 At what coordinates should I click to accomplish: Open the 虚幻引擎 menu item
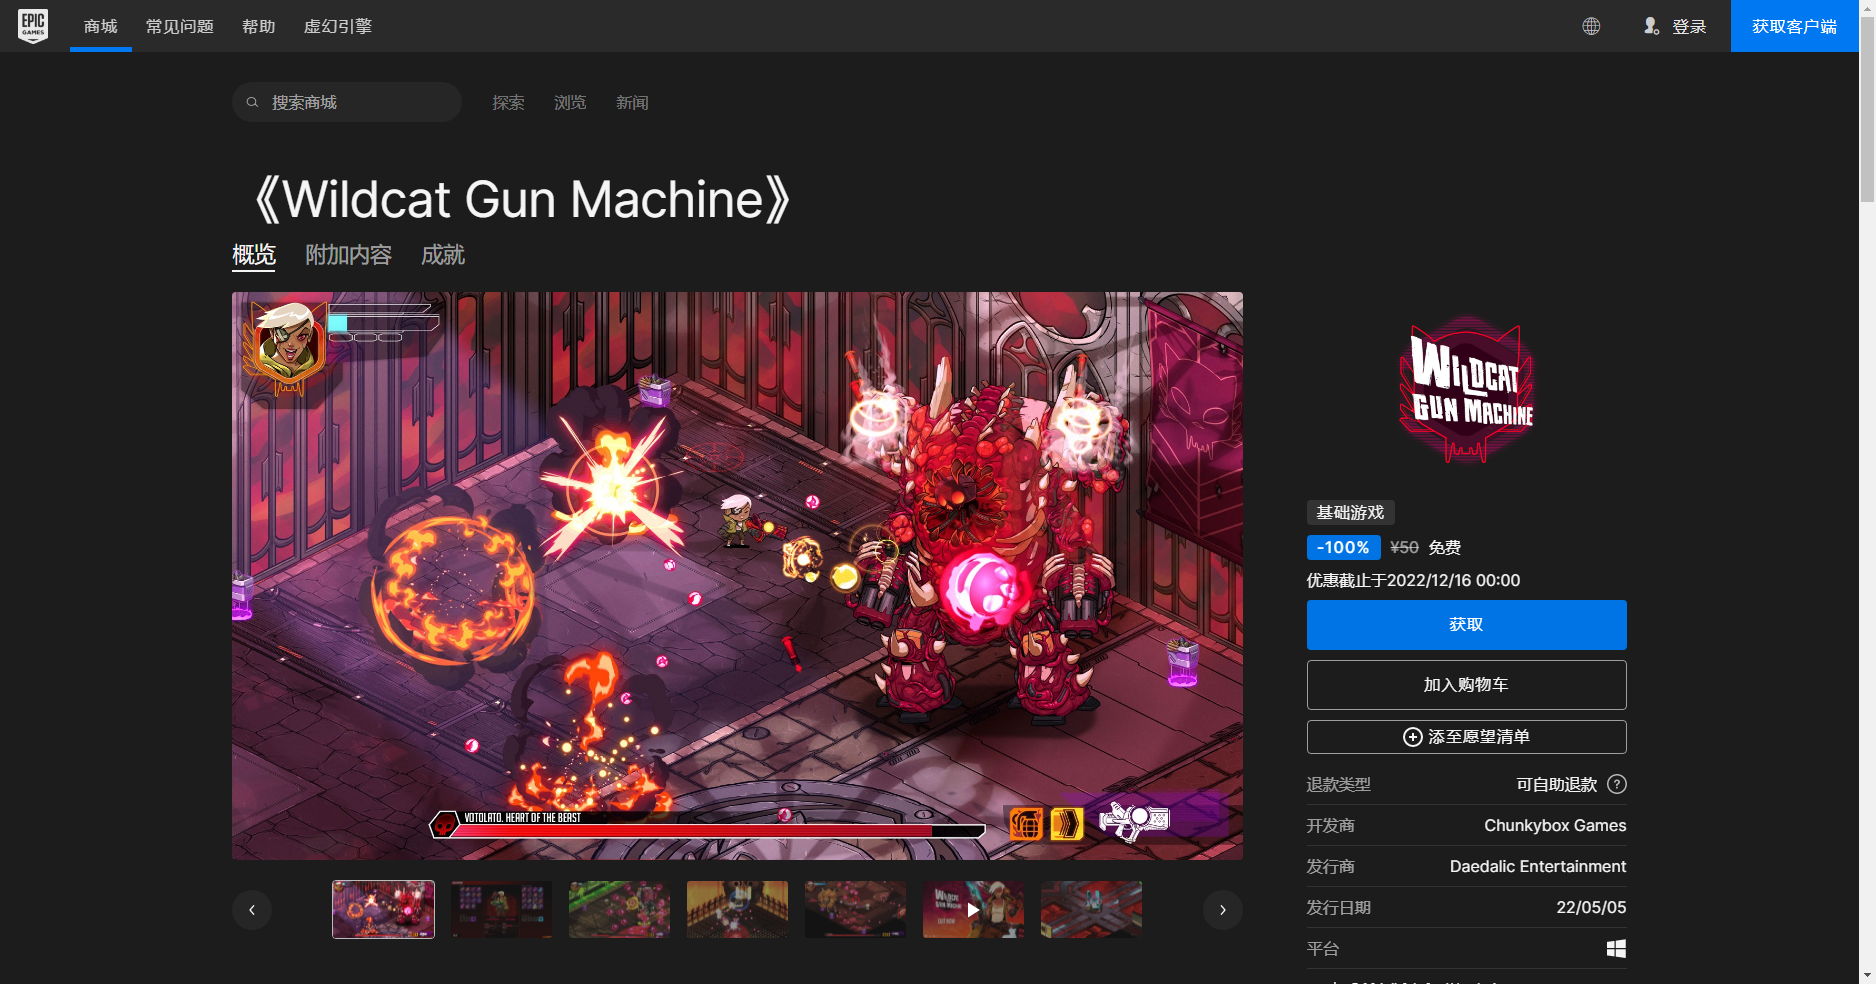coord(337,26)
